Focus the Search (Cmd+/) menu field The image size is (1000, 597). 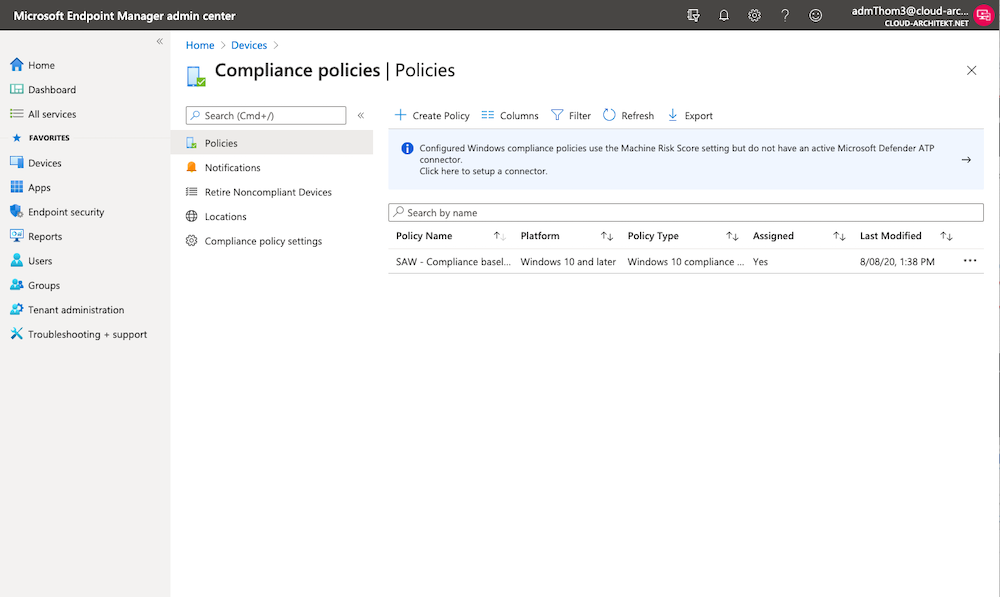pyautogui.click(x=266, y=115)
